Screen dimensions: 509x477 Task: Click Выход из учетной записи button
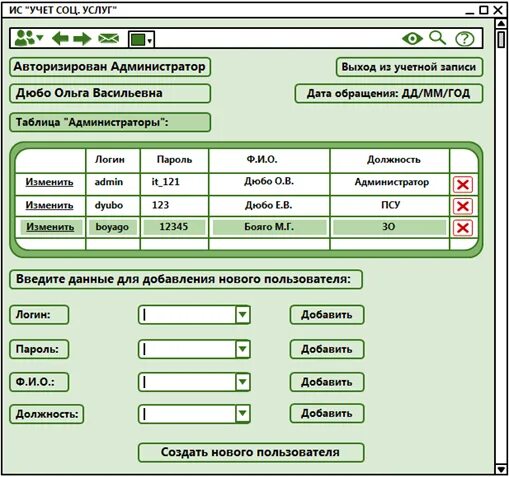point(409,67)
